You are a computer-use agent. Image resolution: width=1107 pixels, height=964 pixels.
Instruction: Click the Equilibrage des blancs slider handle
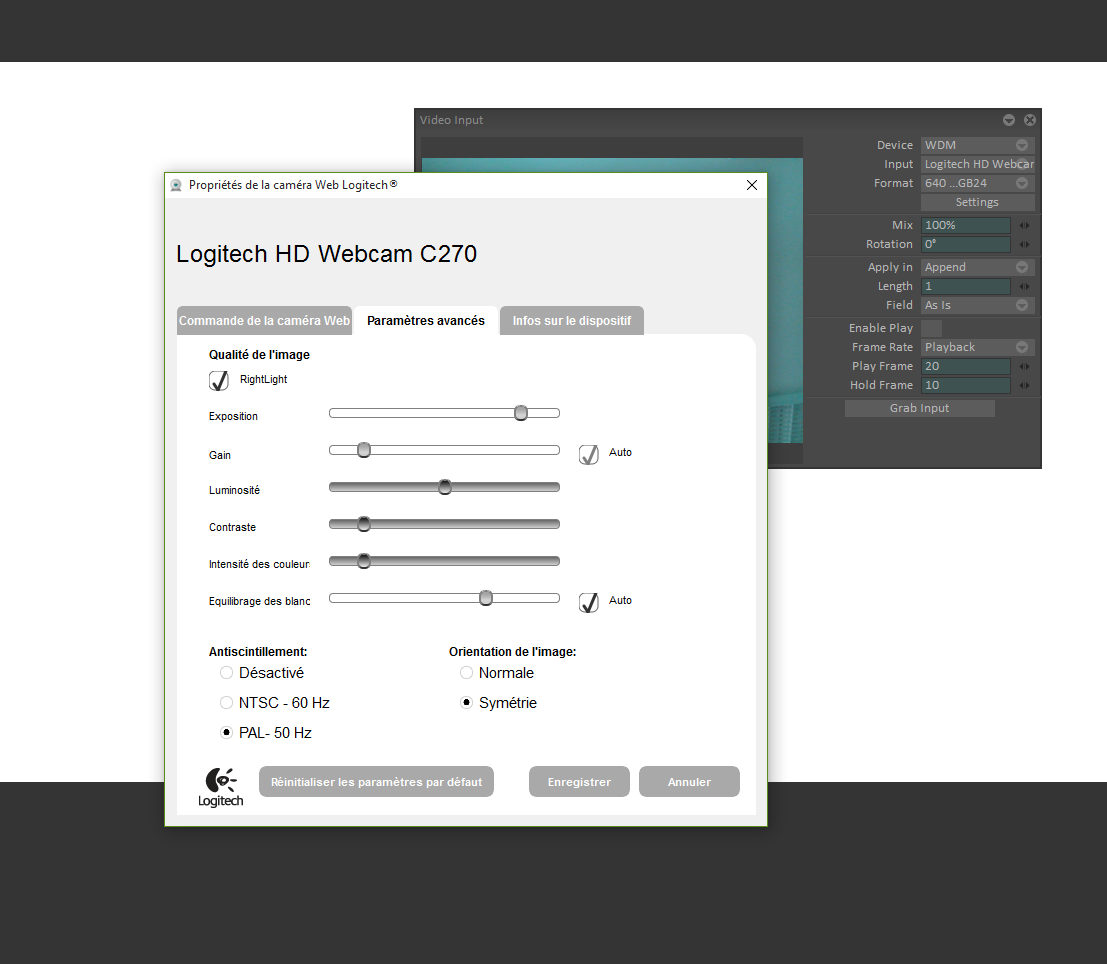point(486,598)
